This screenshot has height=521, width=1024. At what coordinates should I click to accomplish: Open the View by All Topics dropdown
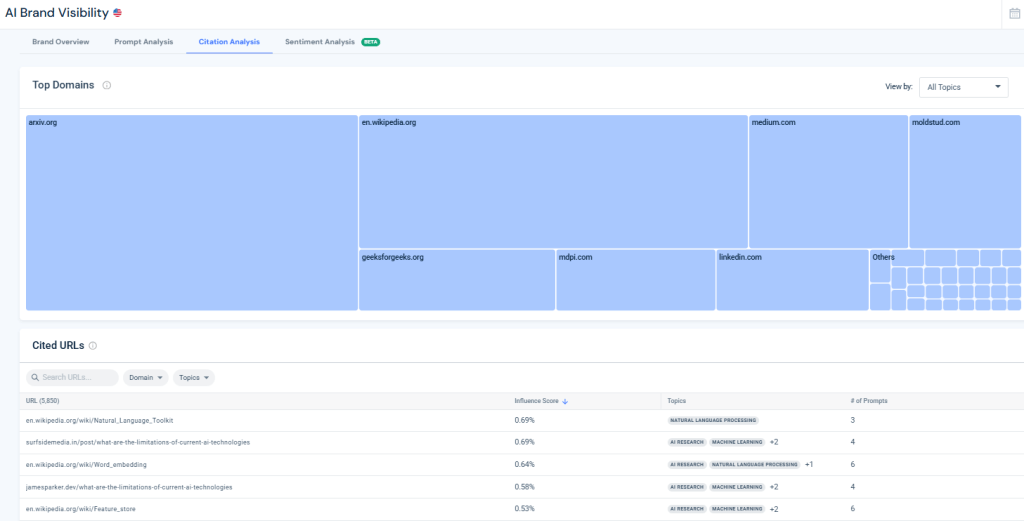click(963, 87)
